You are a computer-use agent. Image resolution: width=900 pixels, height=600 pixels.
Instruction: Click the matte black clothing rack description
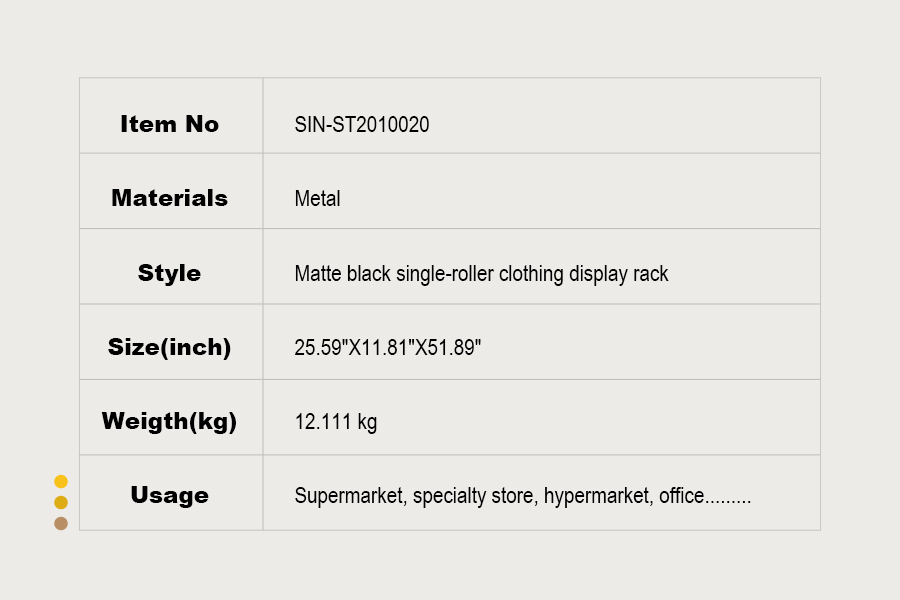pyautogui.click(x=481, y=274)
